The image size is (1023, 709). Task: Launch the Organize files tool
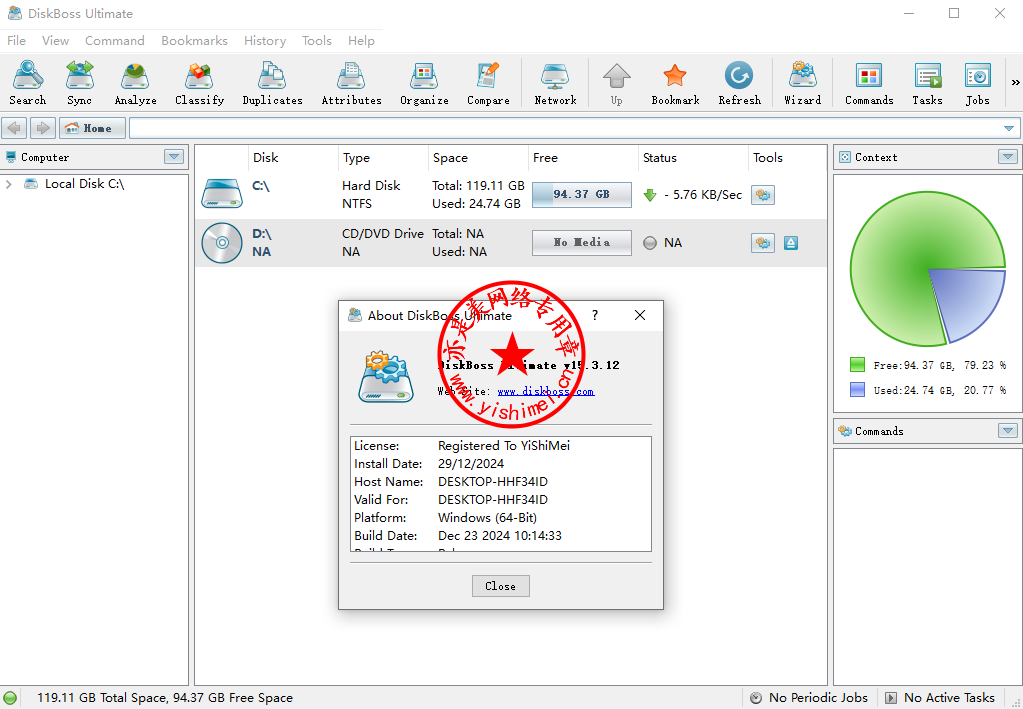pos(424,82)
